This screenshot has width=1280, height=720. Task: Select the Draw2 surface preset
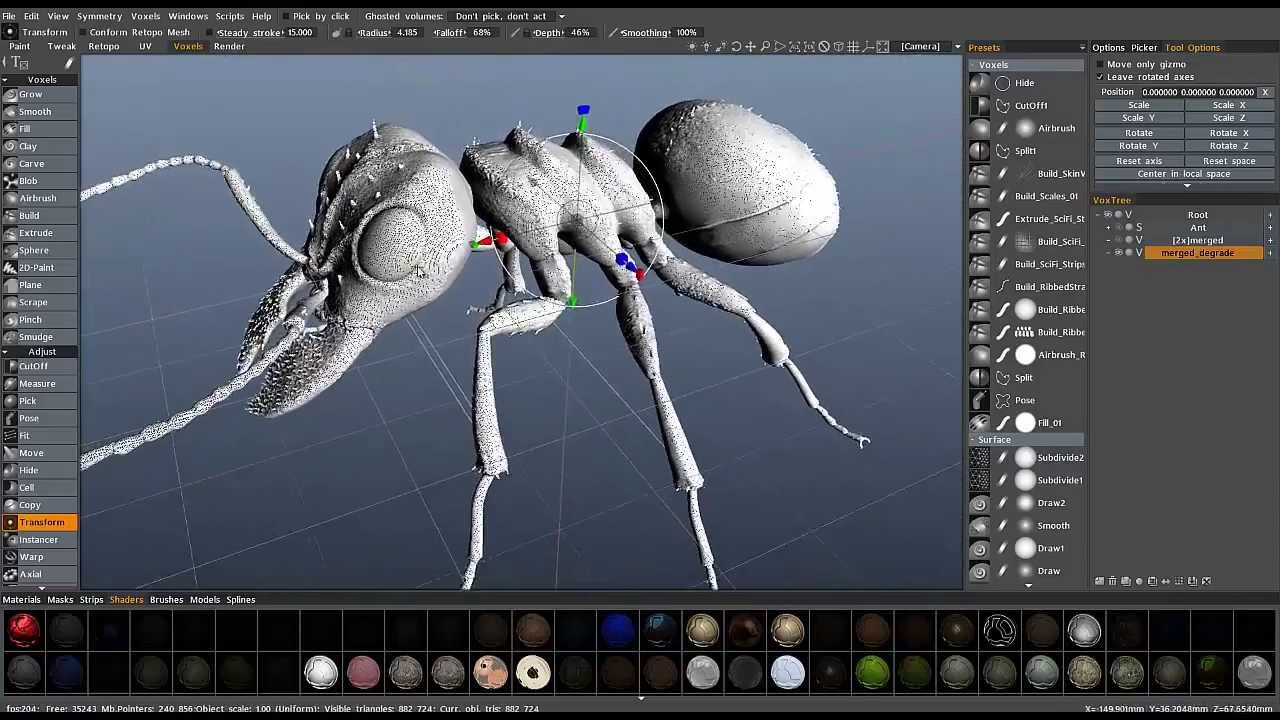(1050, 503)
